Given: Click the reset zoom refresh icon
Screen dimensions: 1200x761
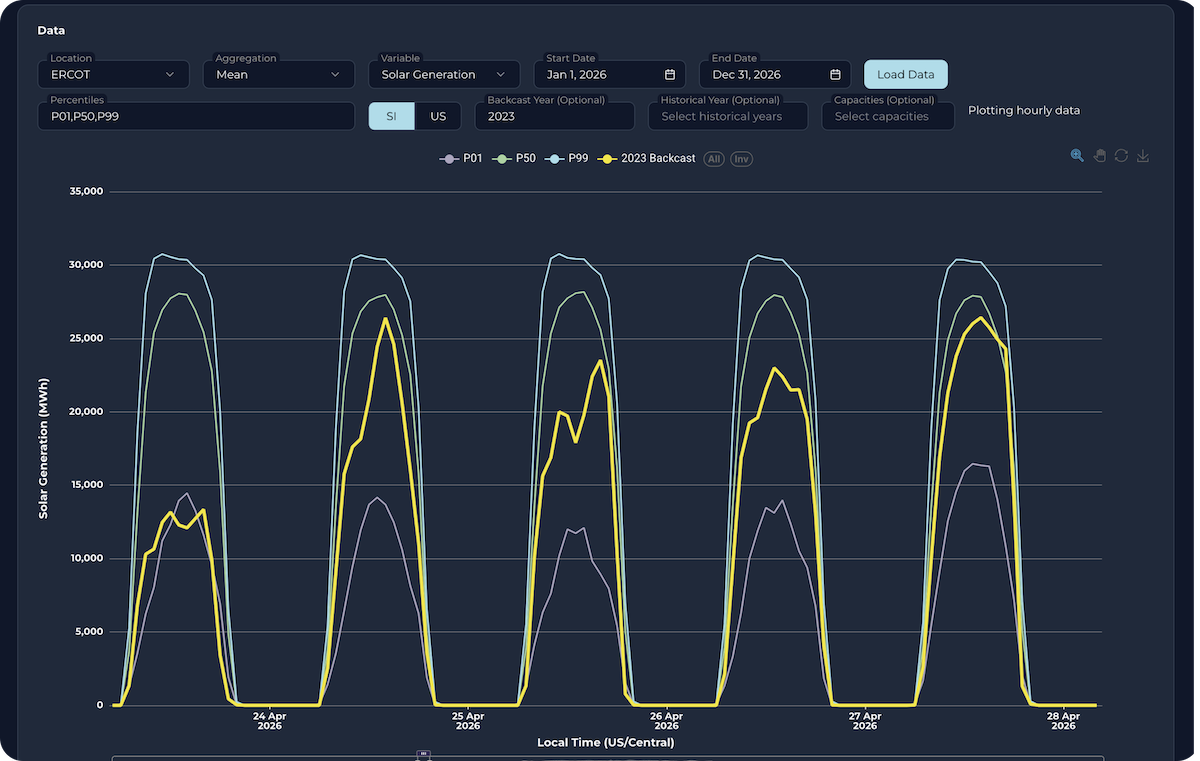Looking at the screenshot, I should 1121,156.
